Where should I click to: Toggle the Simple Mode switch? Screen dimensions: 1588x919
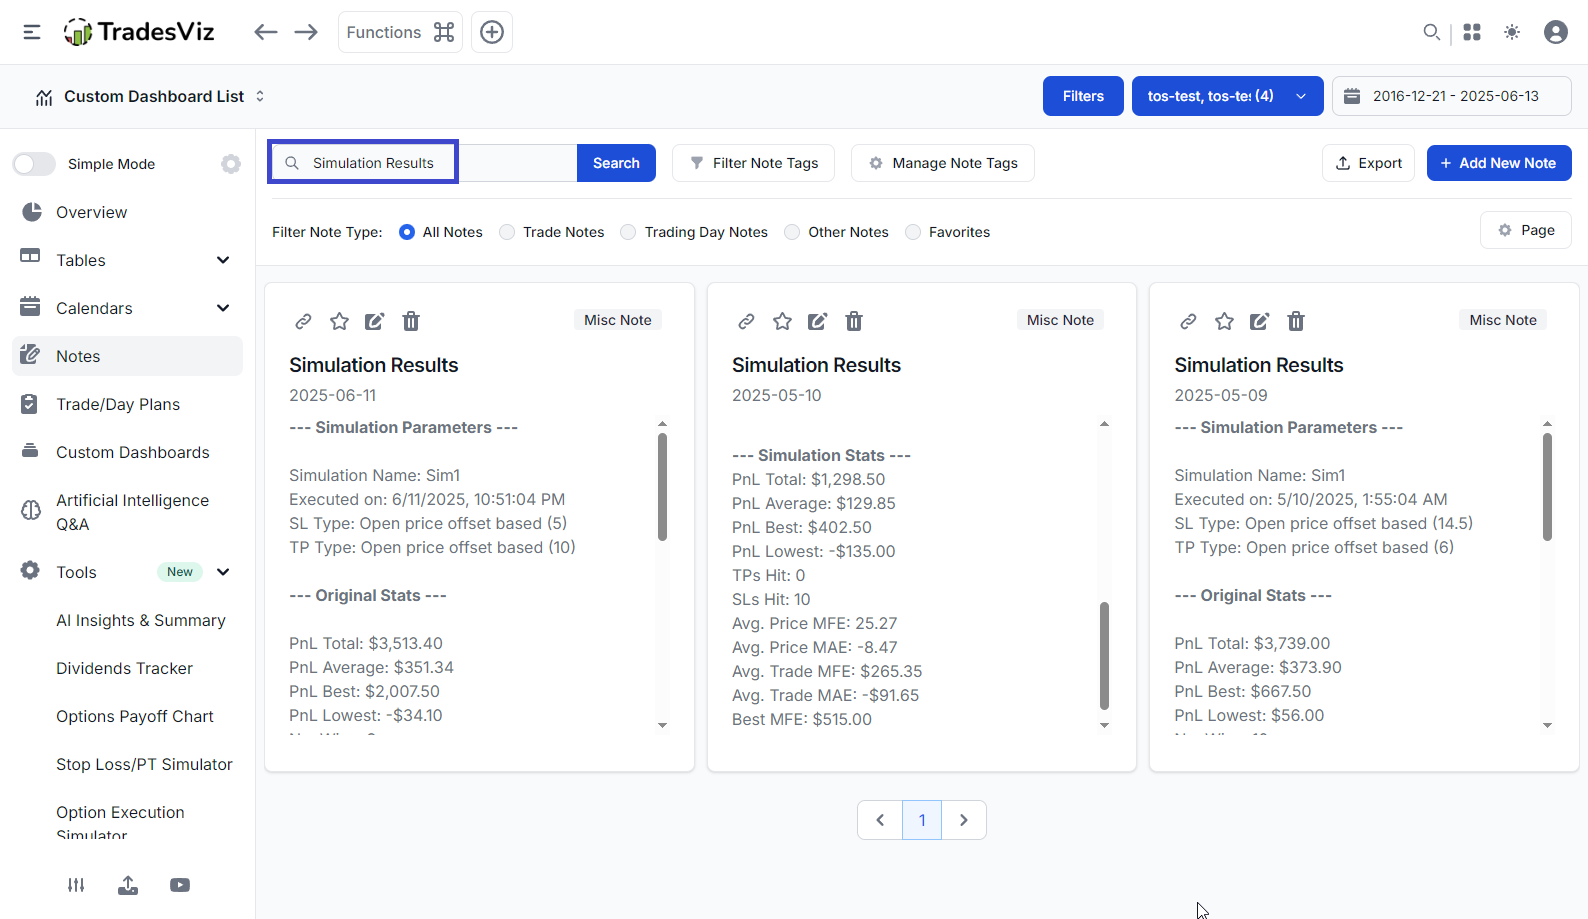point(35,164)
